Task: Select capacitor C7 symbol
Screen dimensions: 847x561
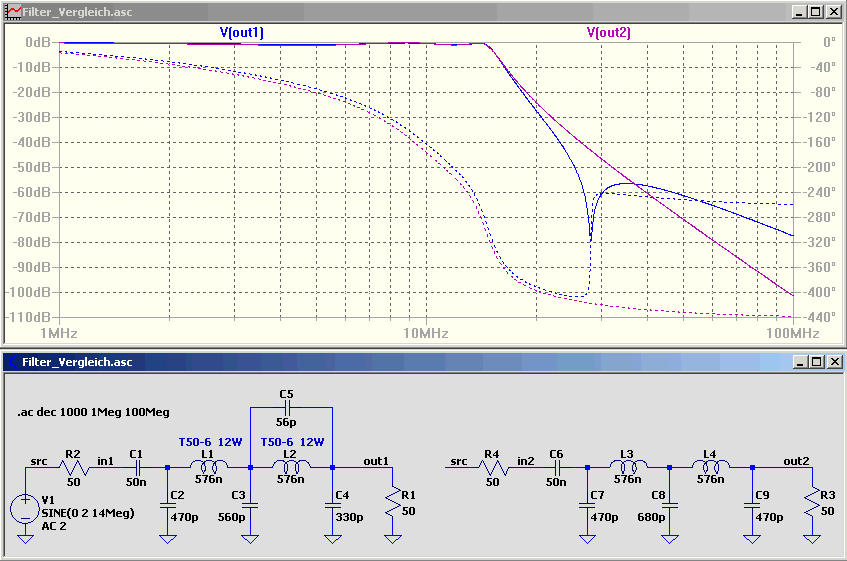Action: coord(587,505)
